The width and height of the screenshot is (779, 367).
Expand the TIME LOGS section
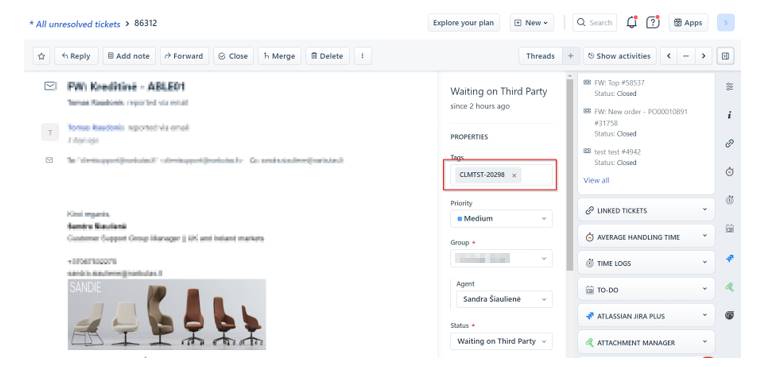[646, 263]
